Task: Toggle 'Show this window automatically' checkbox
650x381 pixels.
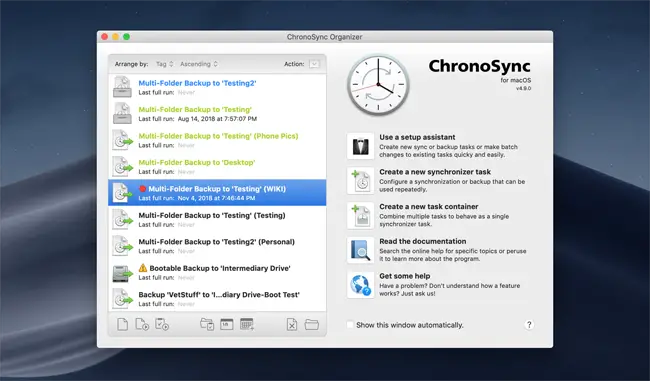Action: click(350, 325)
